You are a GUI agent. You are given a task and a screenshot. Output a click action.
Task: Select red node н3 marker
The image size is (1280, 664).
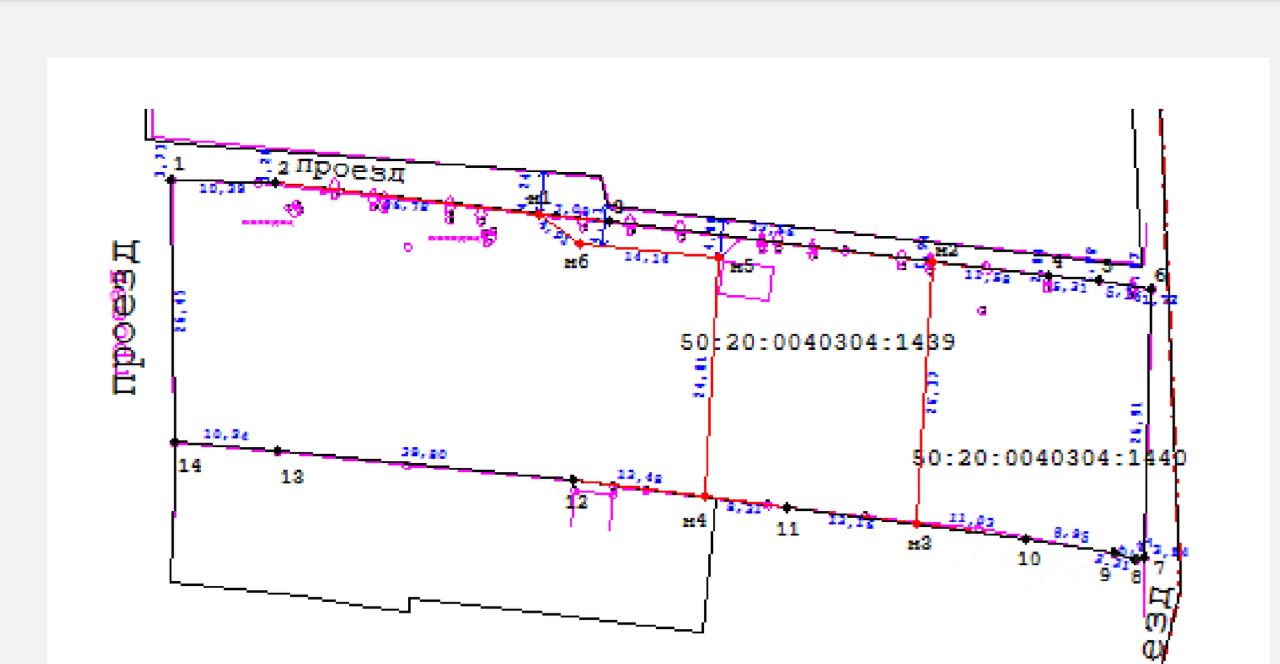(916, 523)
